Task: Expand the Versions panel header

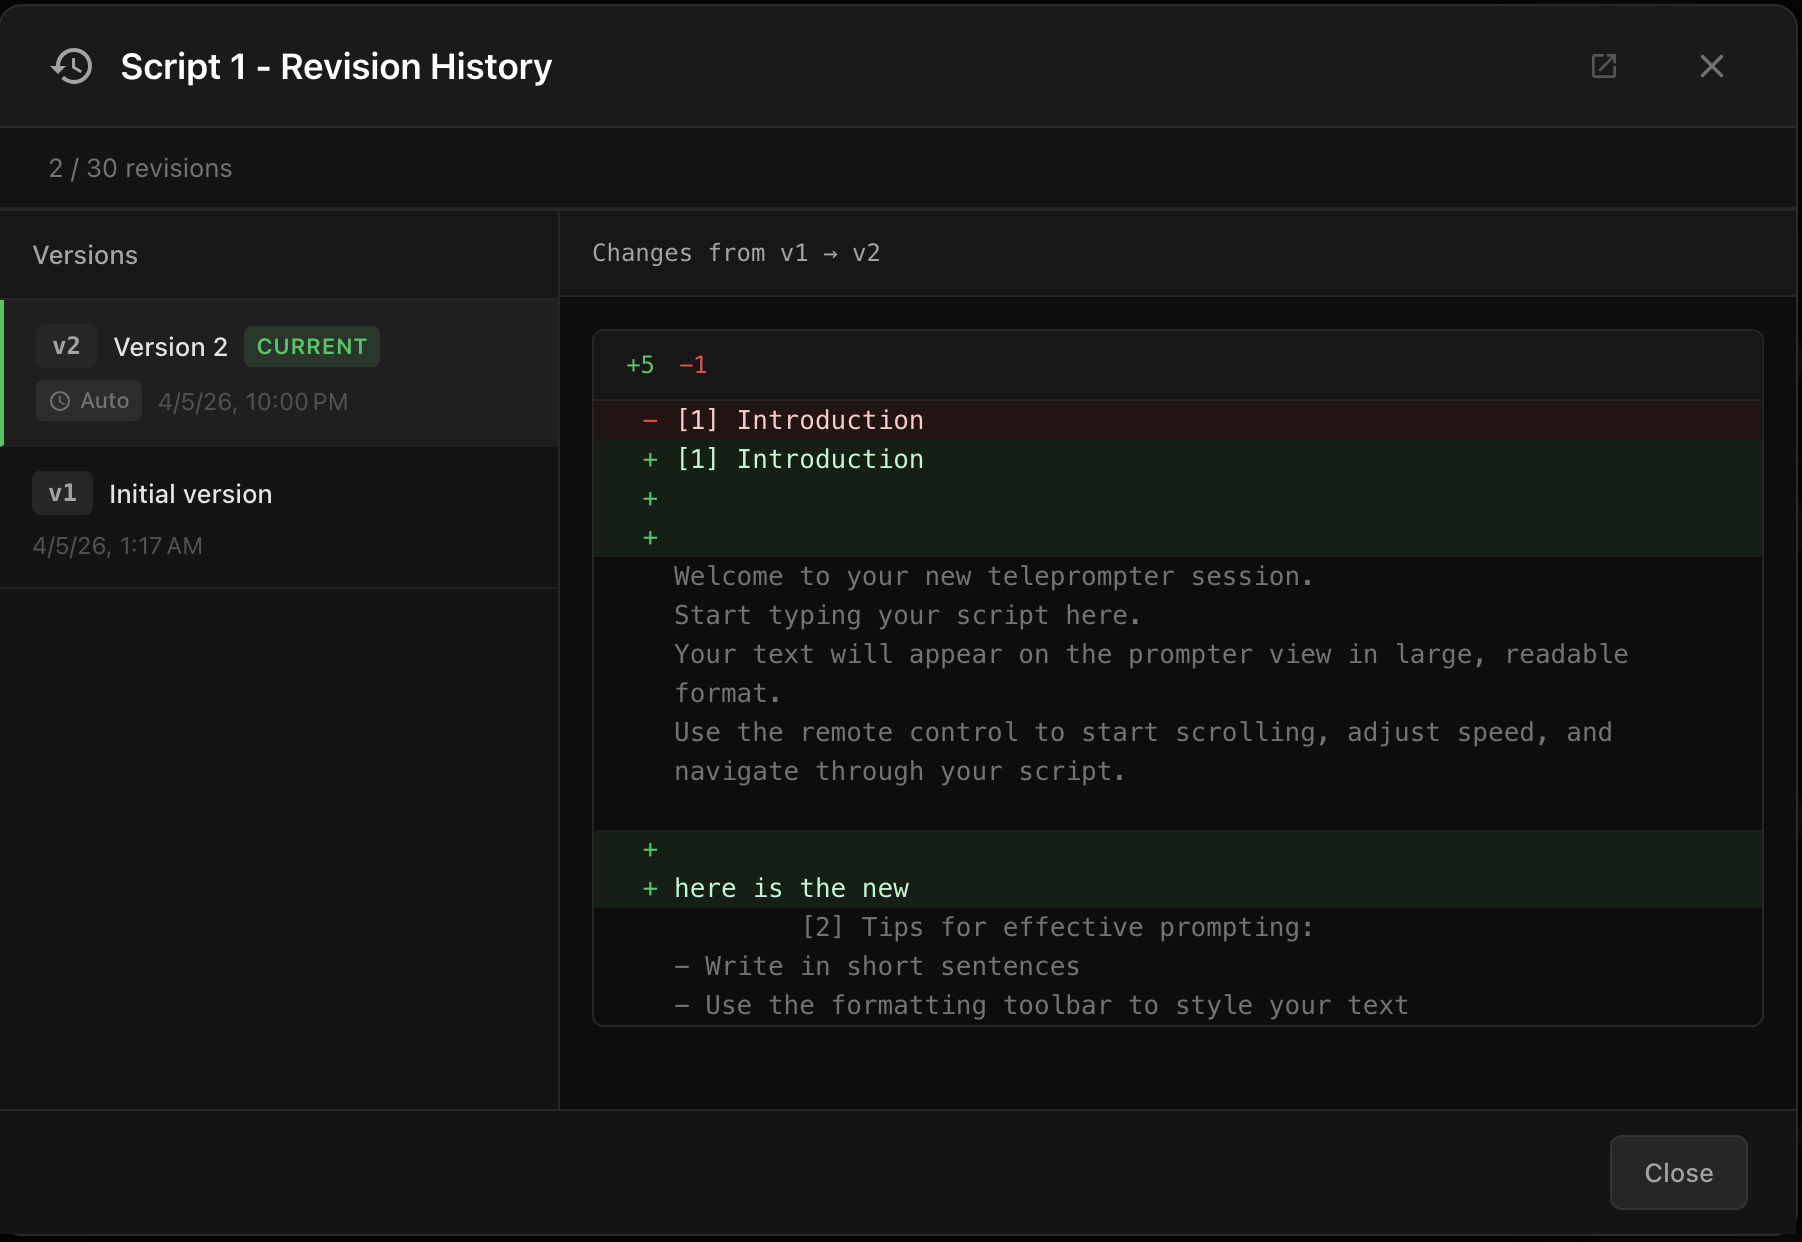Action: [86, 255]
